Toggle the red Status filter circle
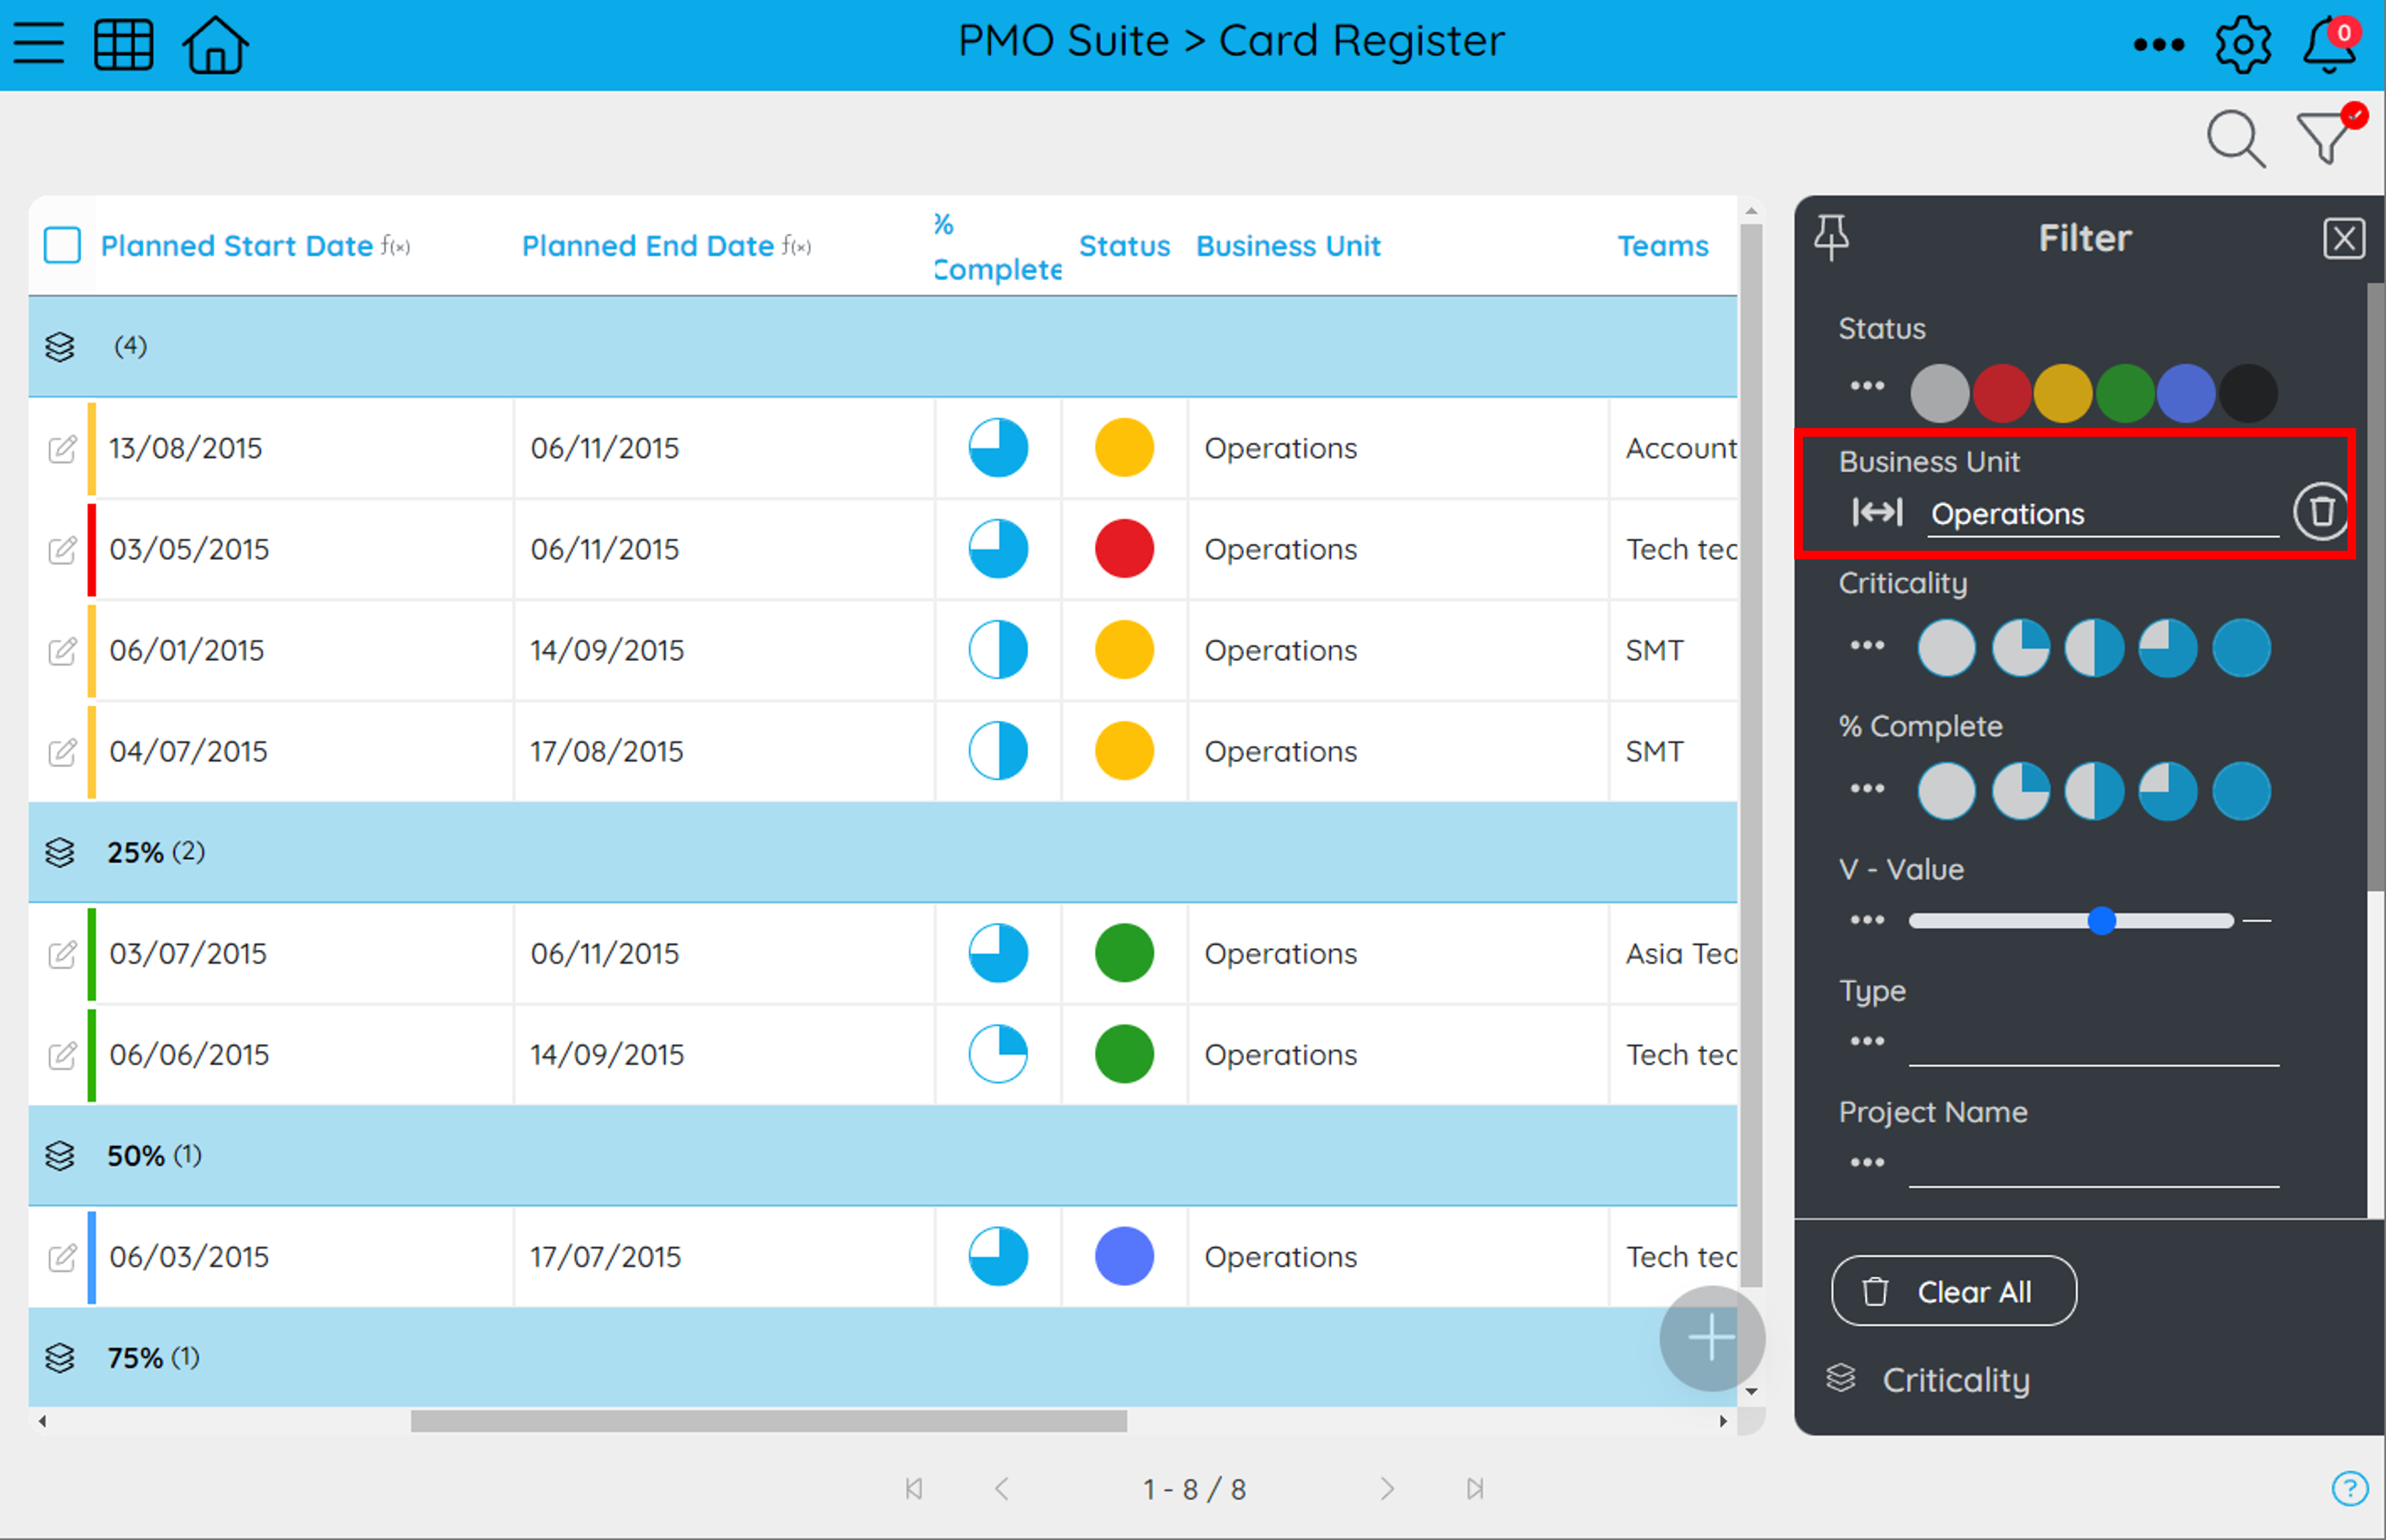Screen dimensions: 2386x1540 2001,393
